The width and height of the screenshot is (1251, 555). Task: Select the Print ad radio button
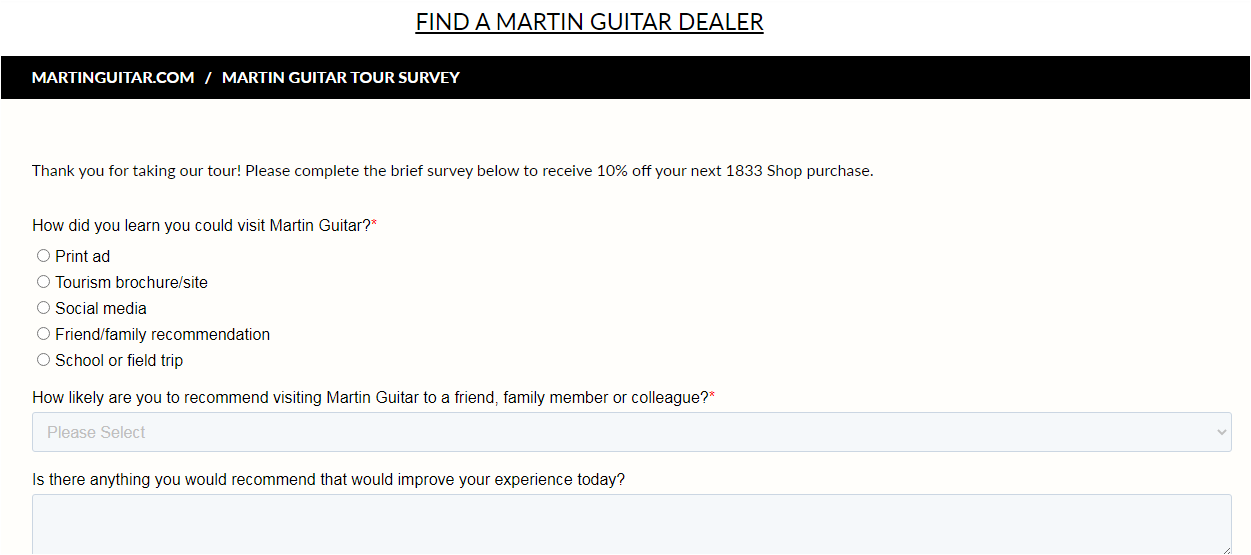click(43, 256)
